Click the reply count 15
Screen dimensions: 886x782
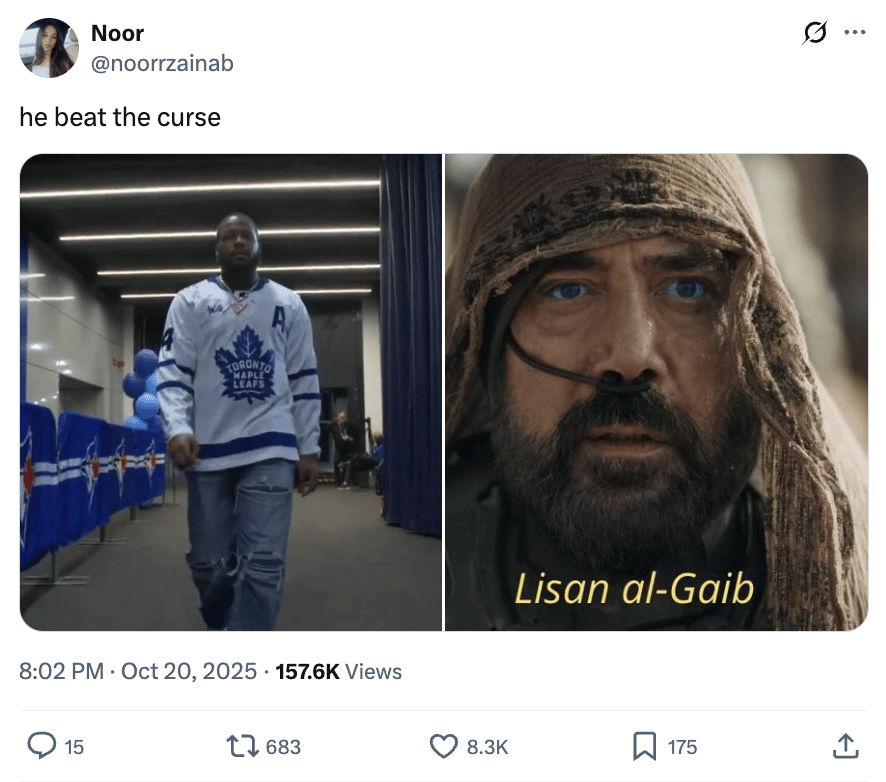coord(74,747)
